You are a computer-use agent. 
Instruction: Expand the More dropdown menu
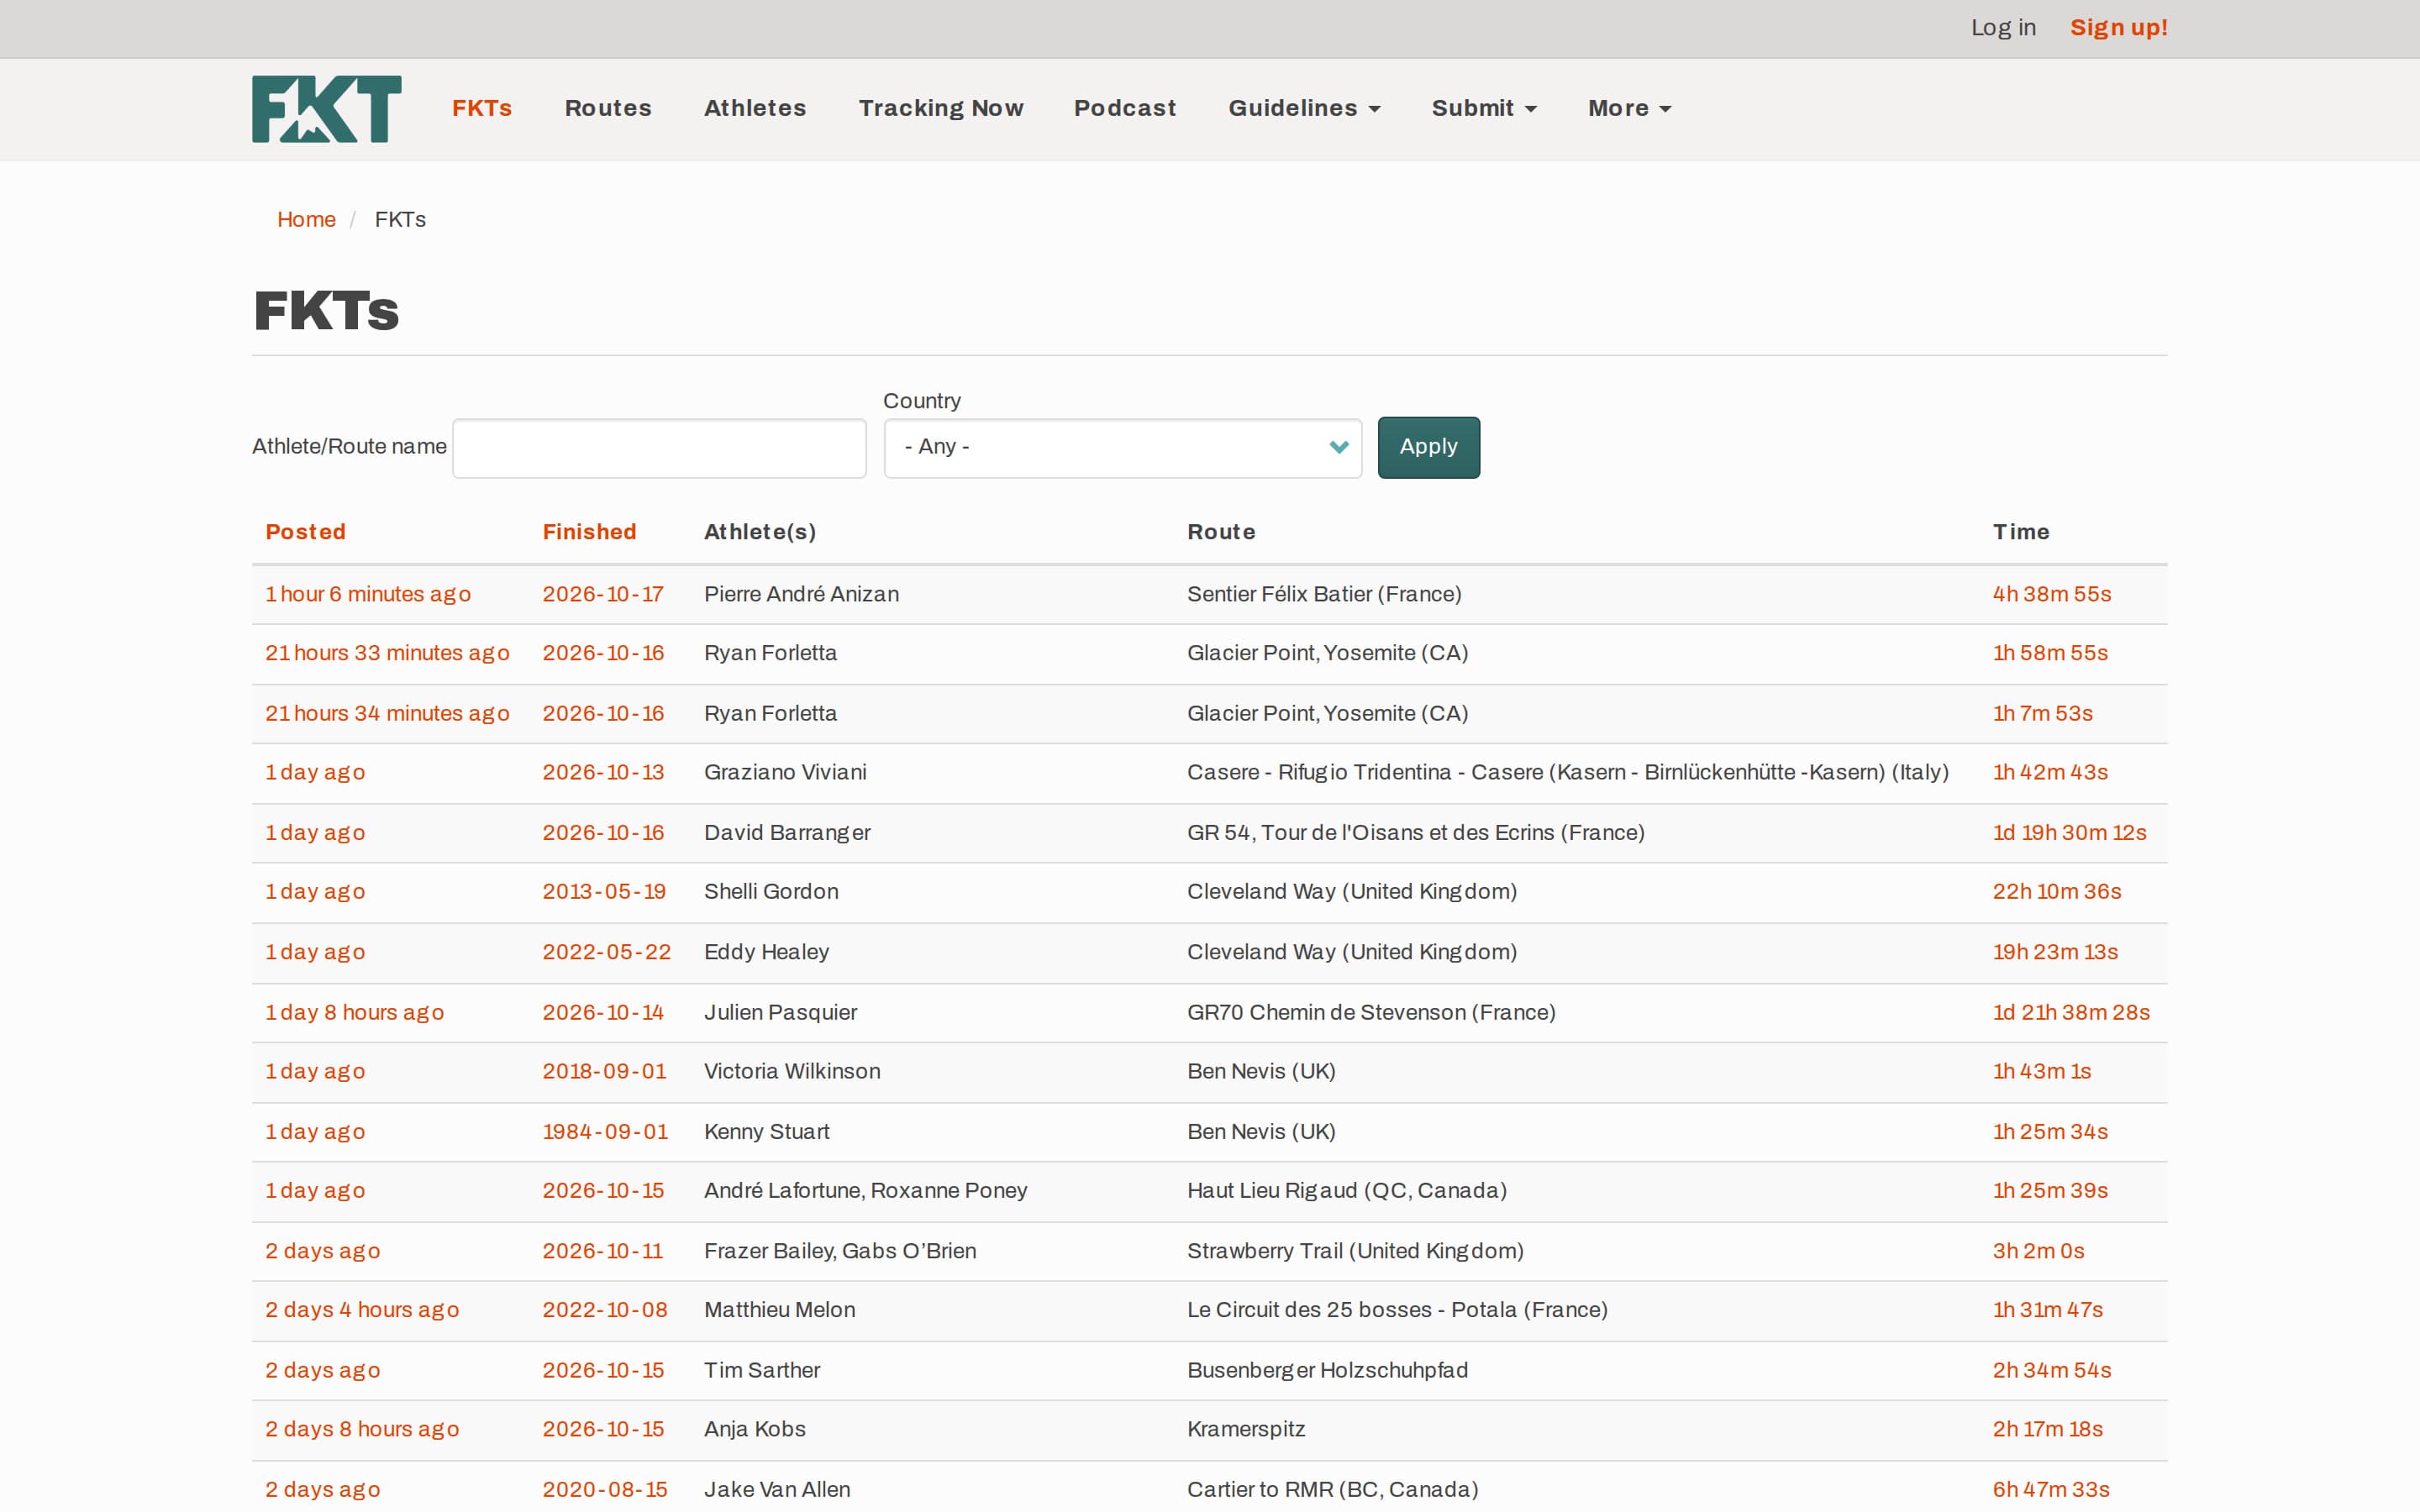coord(1629,108)
